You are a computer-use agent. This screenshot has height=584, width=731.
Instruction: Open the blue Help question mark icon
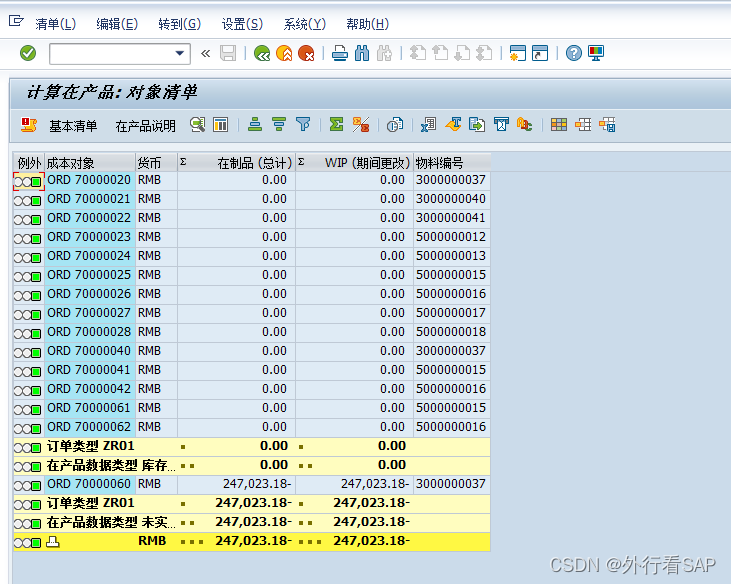click(574, 53)
